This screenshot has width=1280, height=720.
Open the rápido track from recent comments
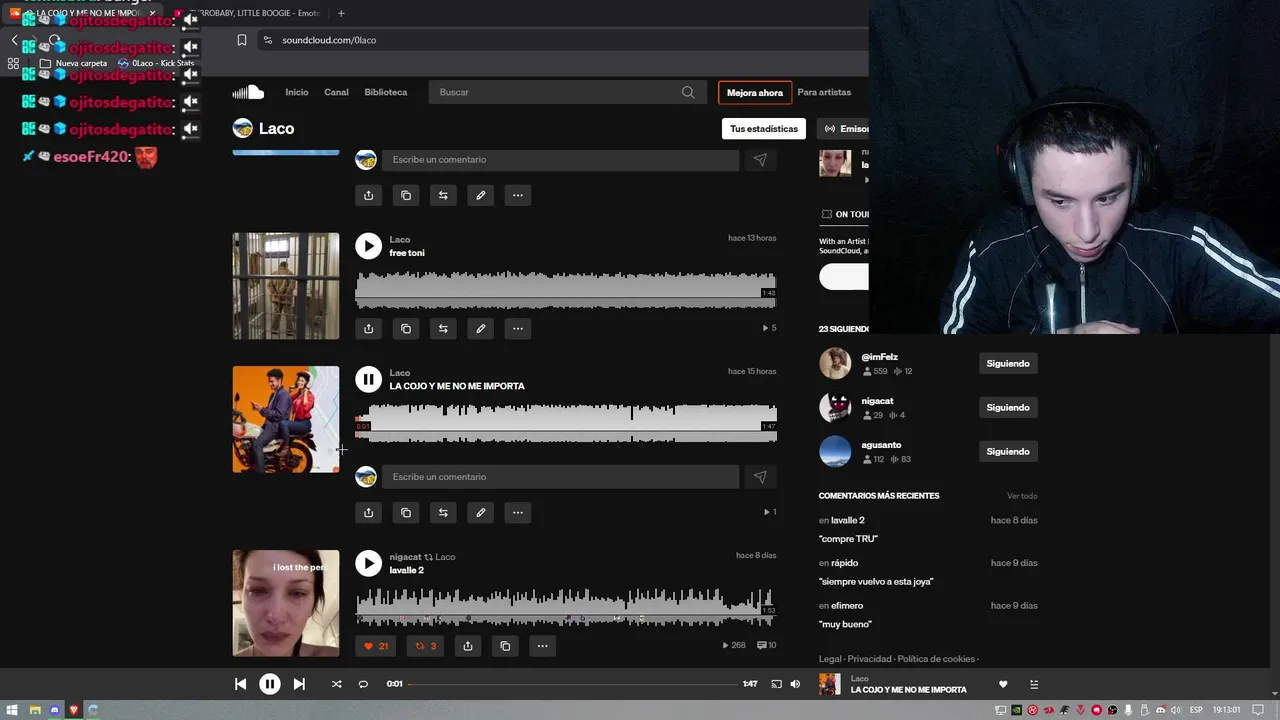click(x=845, y=563)
